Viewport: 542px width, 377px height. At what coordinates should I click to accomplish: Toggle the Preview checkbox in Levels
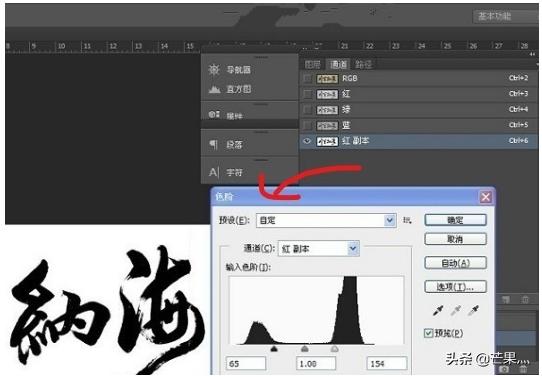tap(428, 333)
